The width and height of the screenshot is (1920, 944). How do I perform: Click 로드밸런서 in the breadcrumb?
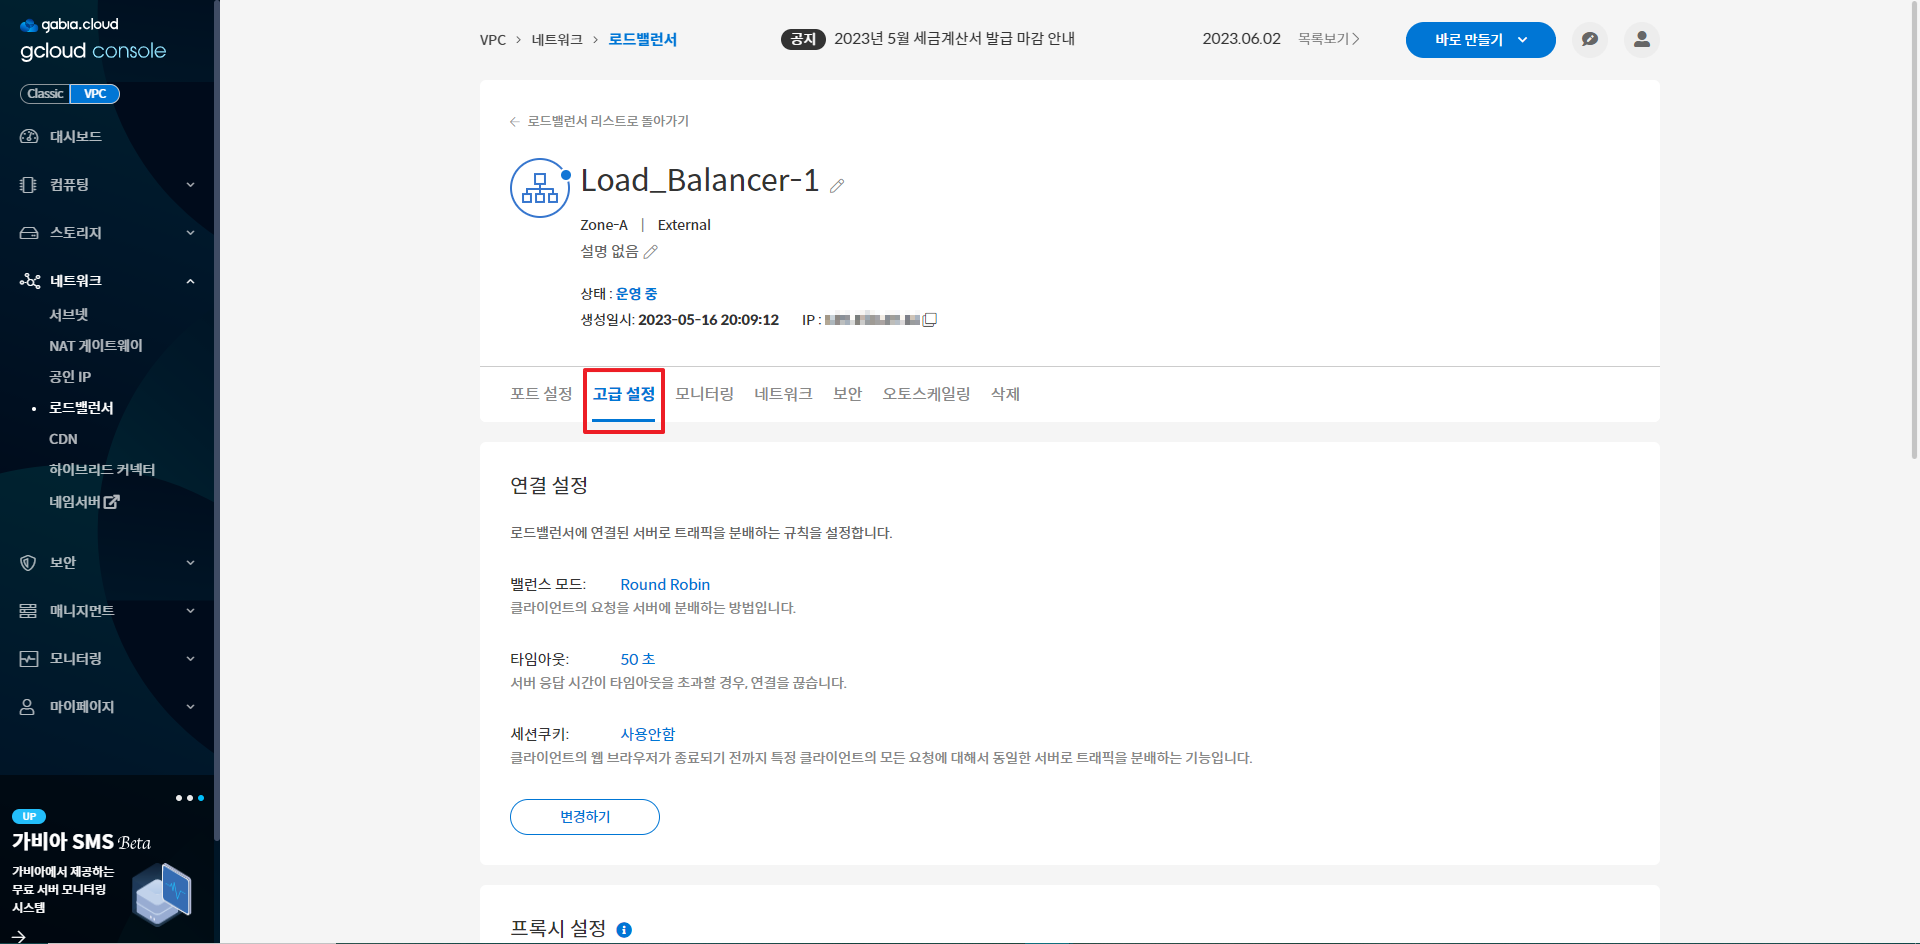click(643, 39)
